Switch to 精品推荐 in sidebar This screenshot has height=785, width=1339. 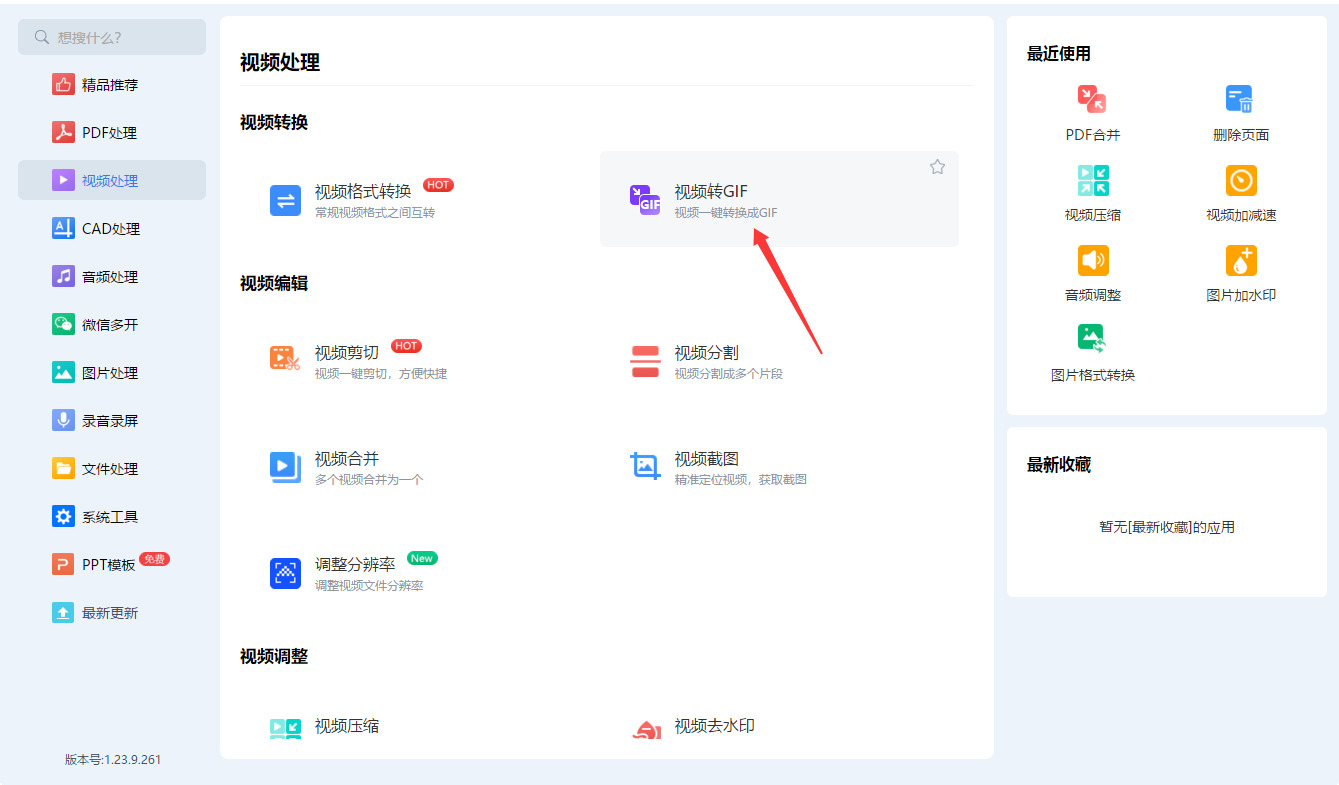pyautogui.click(x=112, y=85)
